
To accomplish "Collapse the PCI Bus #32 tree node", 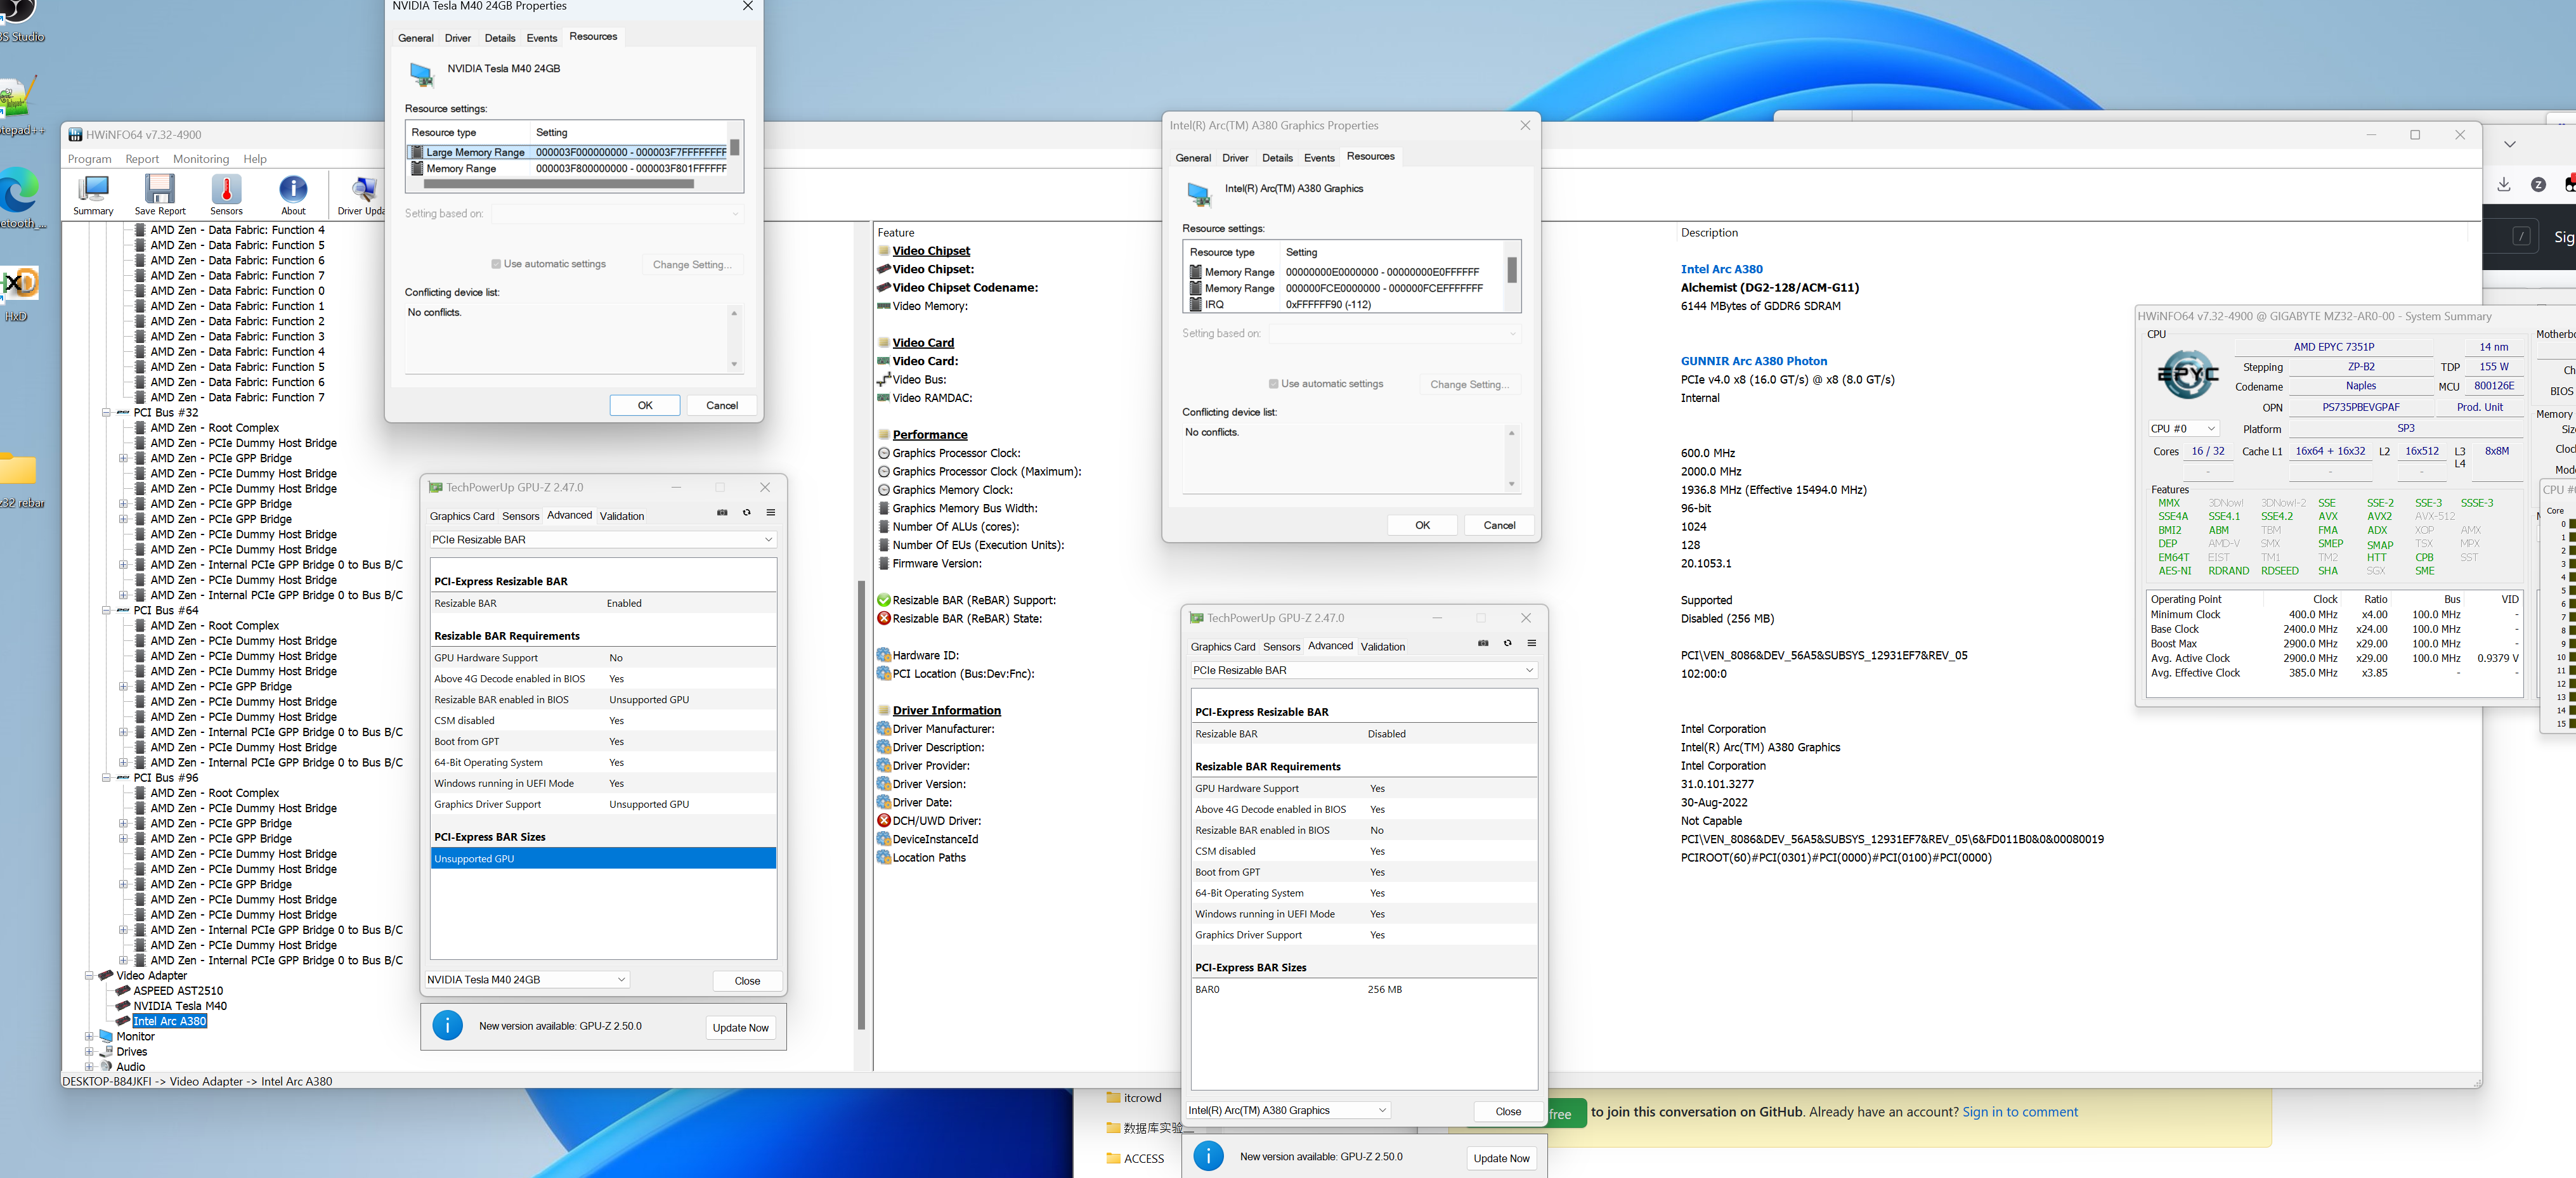I will pyautogui.click(x=106, y=412).
